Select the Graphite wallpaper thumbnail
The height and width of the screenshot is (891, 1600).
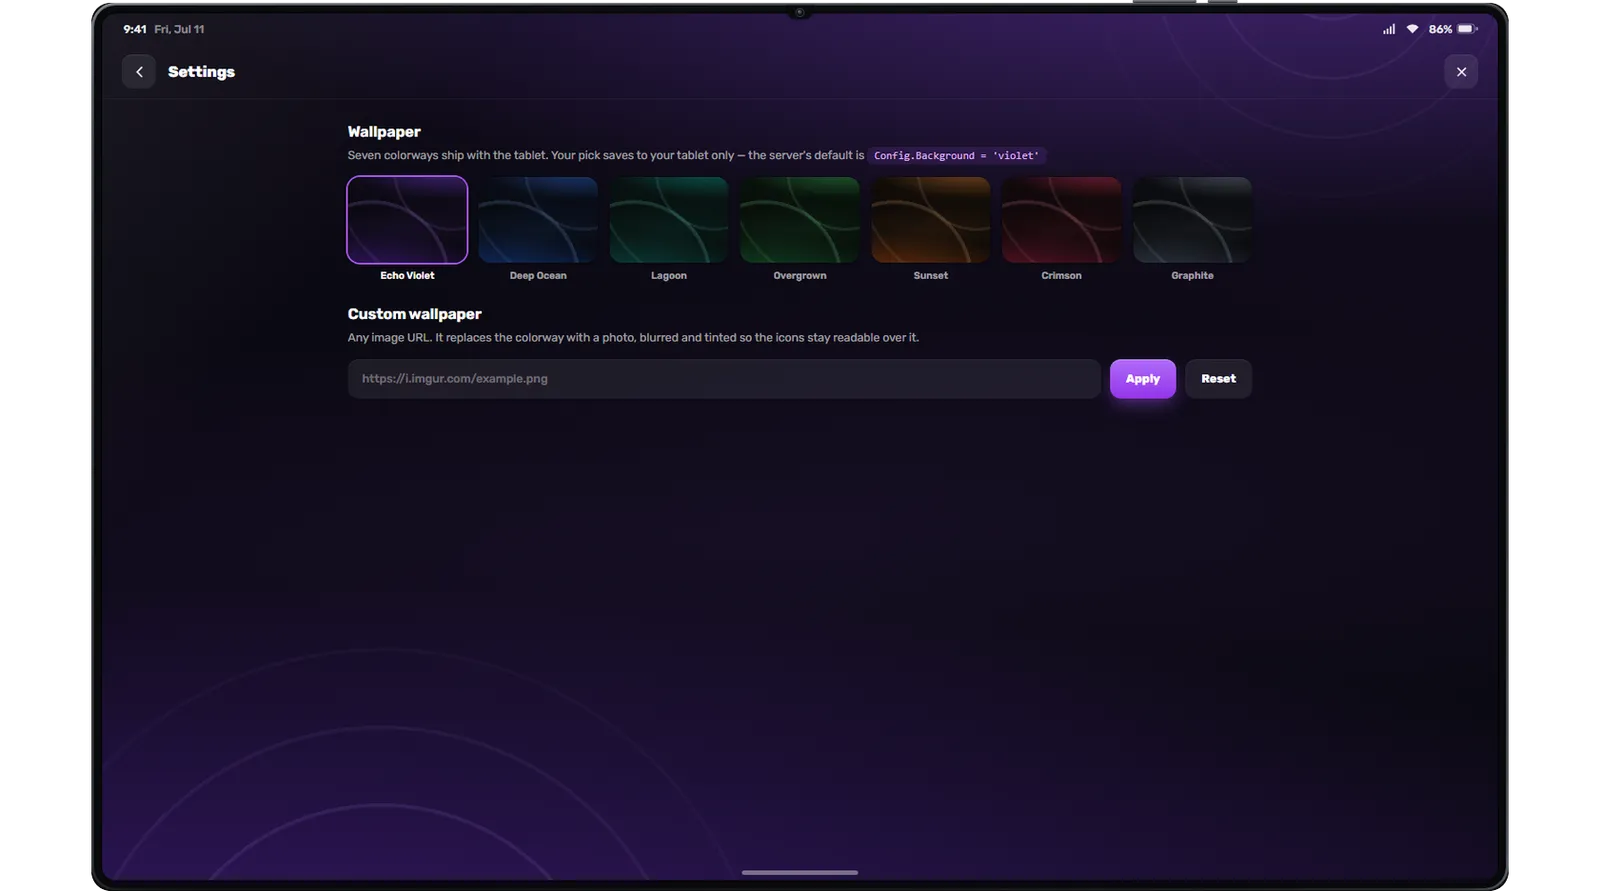click(1192, 220)
